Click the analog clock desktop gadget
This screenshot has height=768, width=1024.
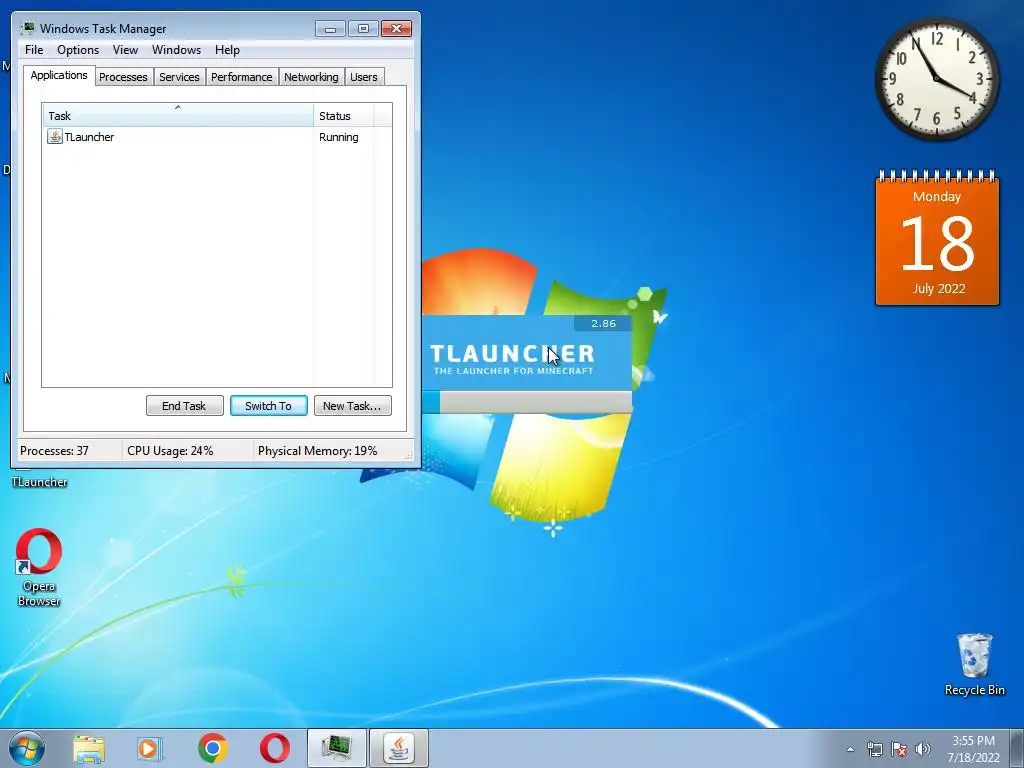coord(936,78)
